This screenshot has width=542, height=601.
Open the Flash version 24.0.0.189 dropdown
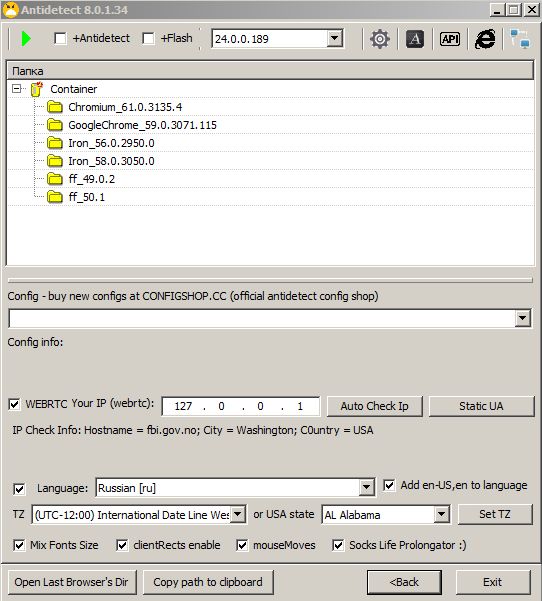(335, 38)
